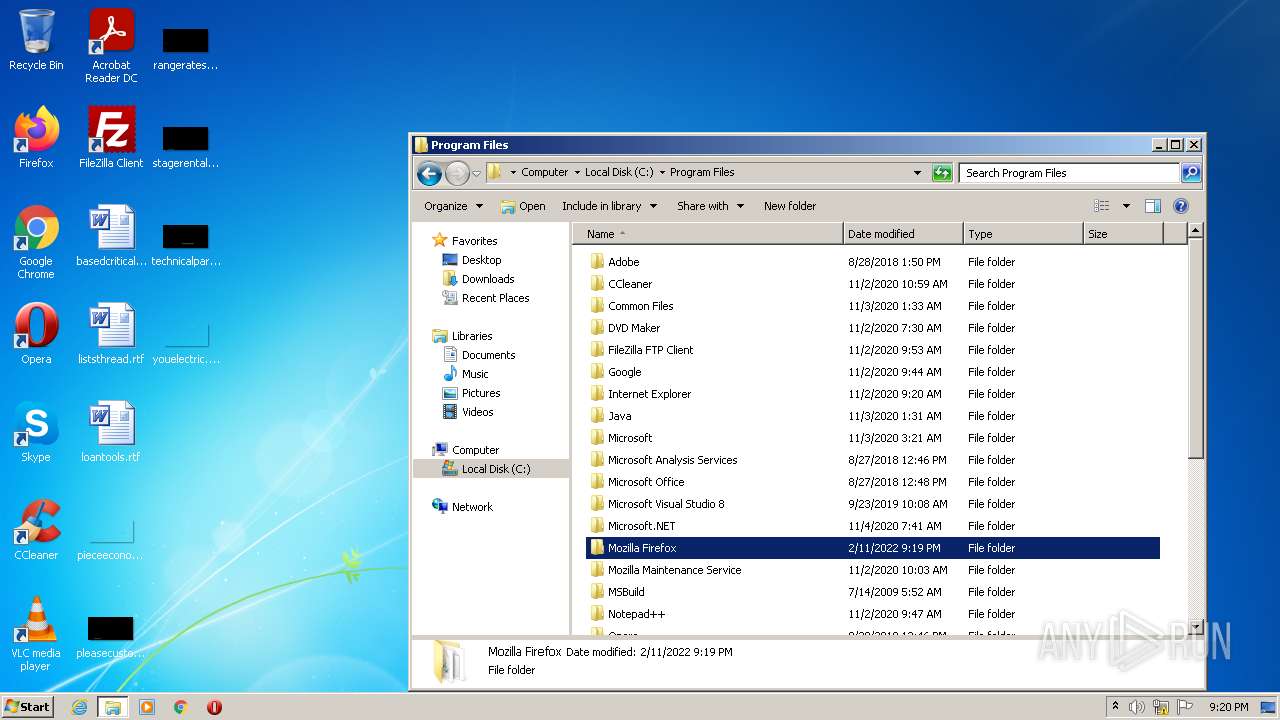Click Computer in the address breadcrumb
The height and width of the screenshot is (720, 1280).
544,173
